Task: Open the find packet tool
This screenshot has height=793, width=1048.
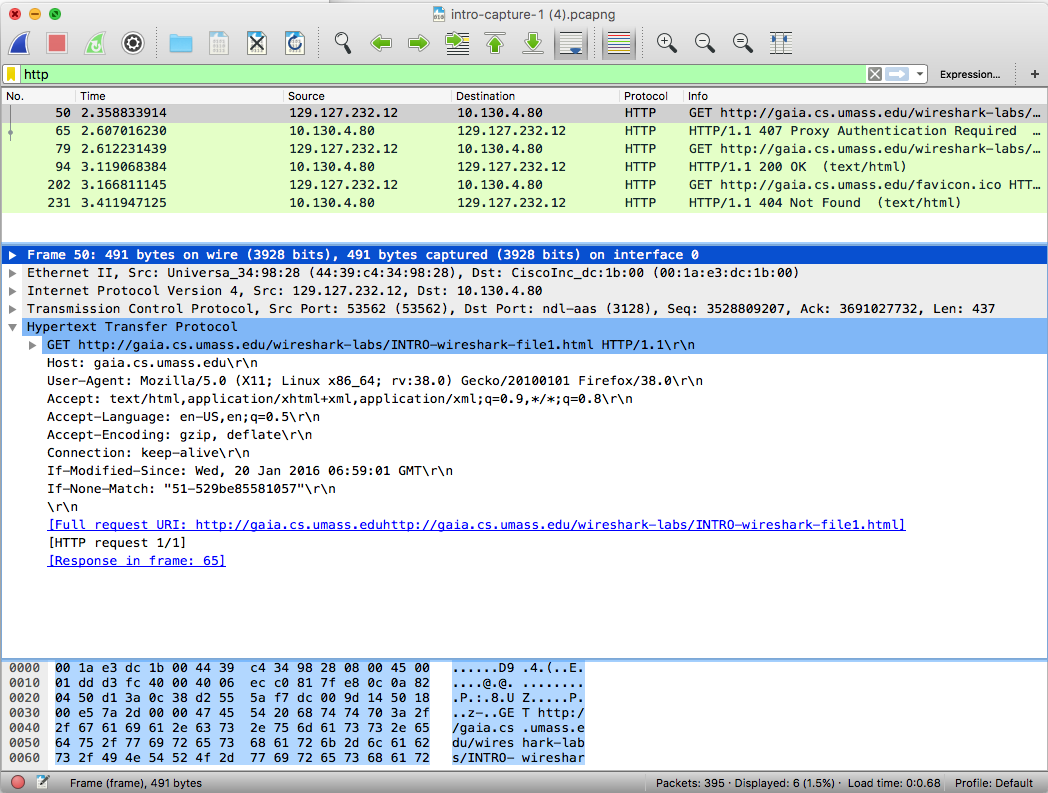Action: (342, 43)
